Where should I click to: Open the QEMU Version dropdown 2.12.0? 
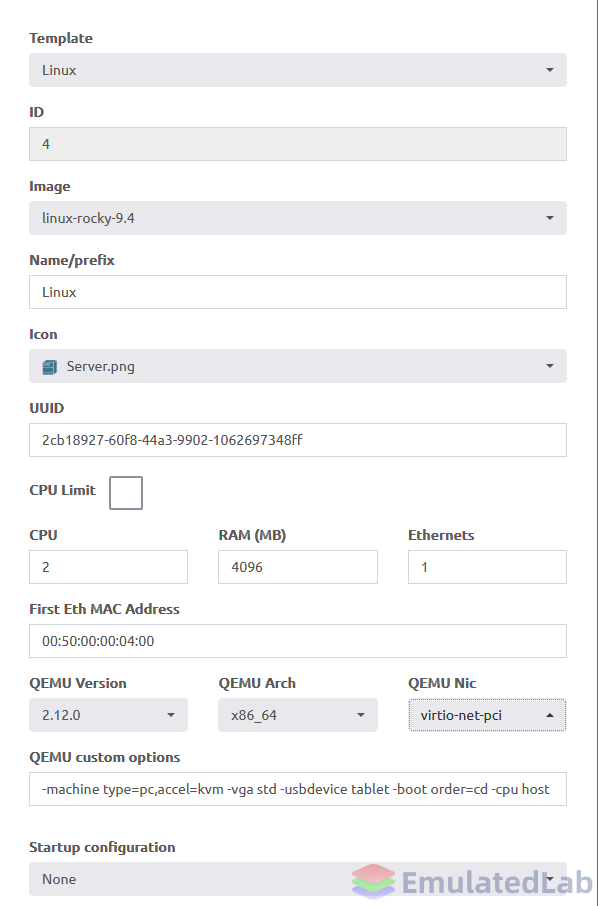tap(109, 715)
